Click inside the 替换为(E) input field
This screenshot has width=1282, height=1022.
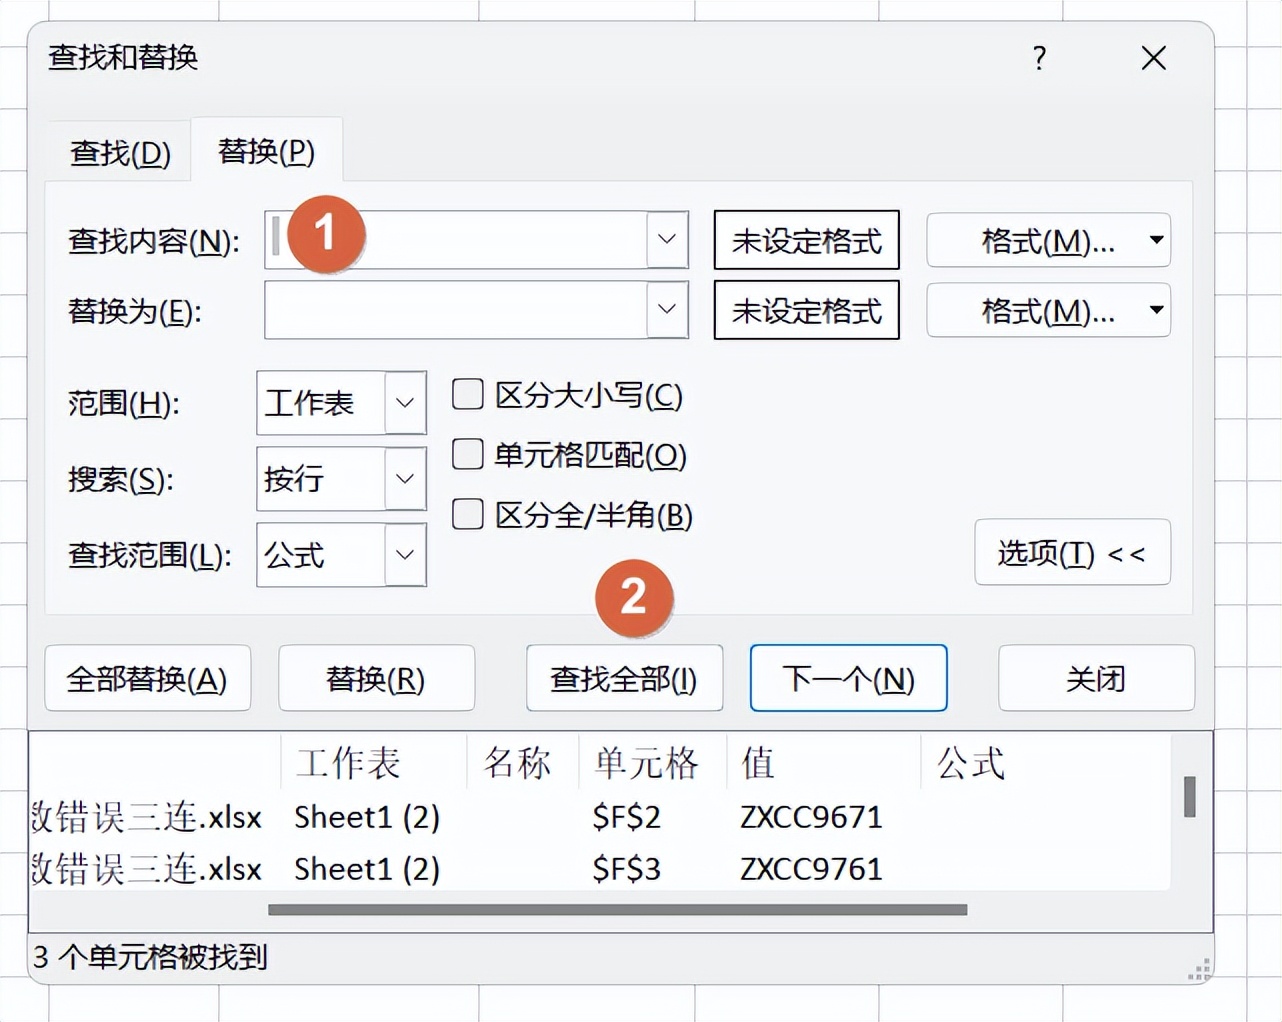click(x=450, y=310)
